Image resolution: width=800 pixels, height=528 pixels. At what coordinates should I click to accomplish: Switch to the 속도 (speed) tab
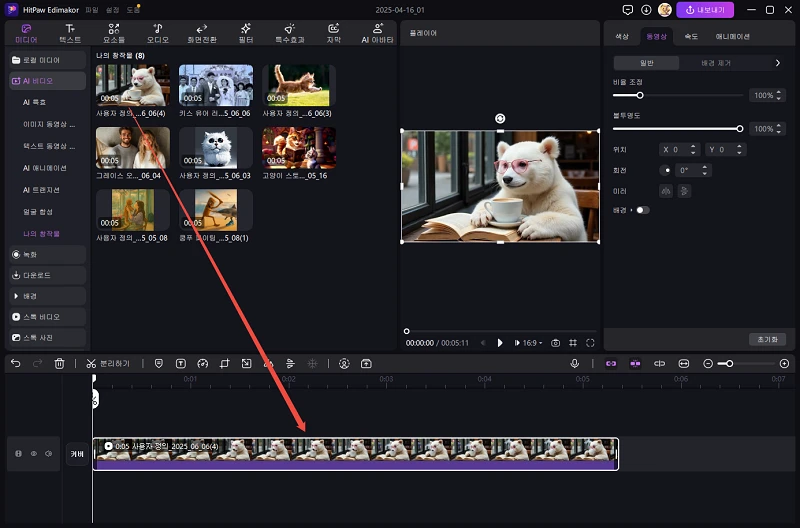(x=690, y=36)
